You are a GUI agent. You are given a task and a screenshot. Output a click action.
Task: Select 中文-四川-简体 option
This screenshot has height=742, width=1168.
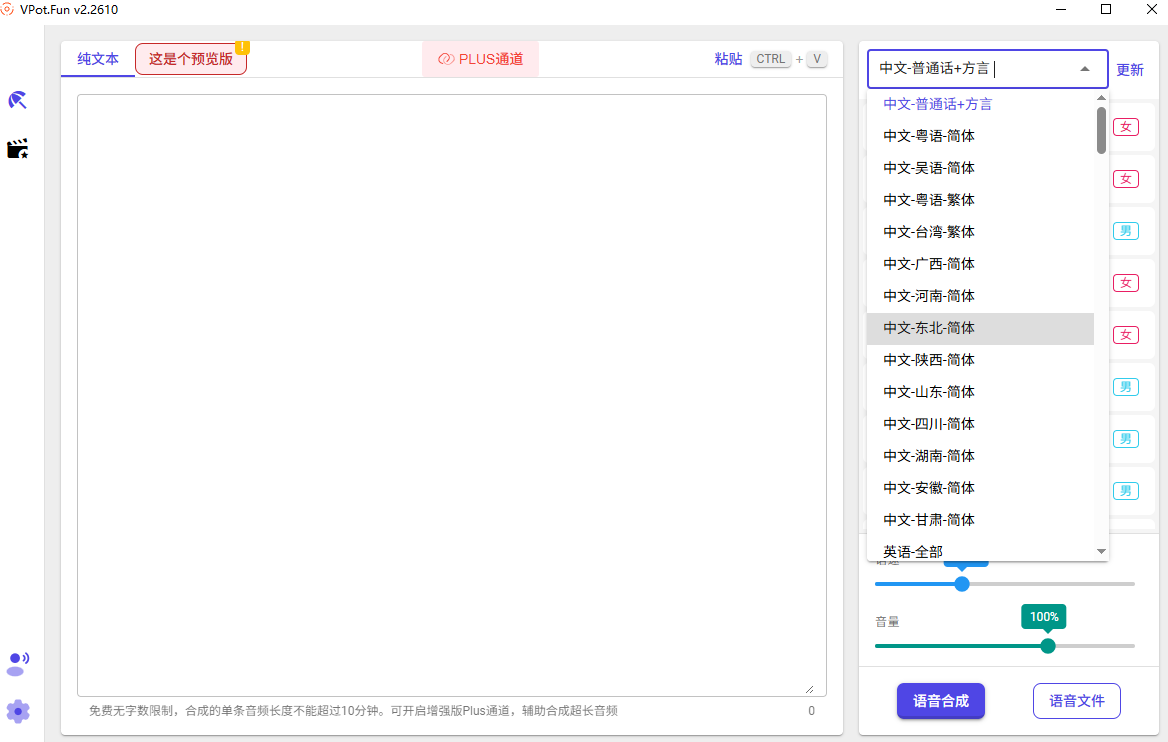coord(980,425)
